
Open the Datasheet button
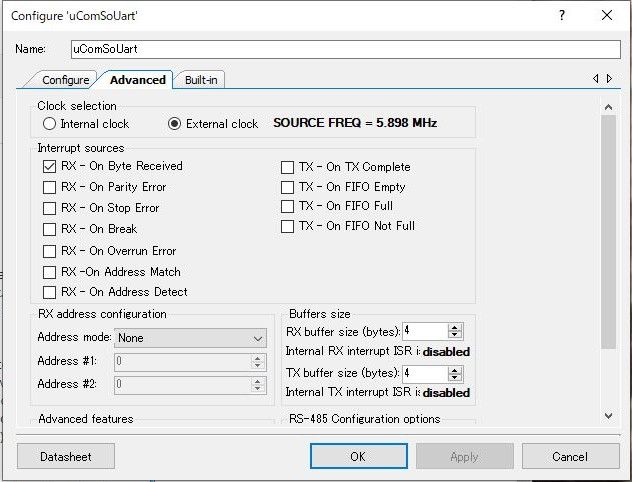coord(66,456)
